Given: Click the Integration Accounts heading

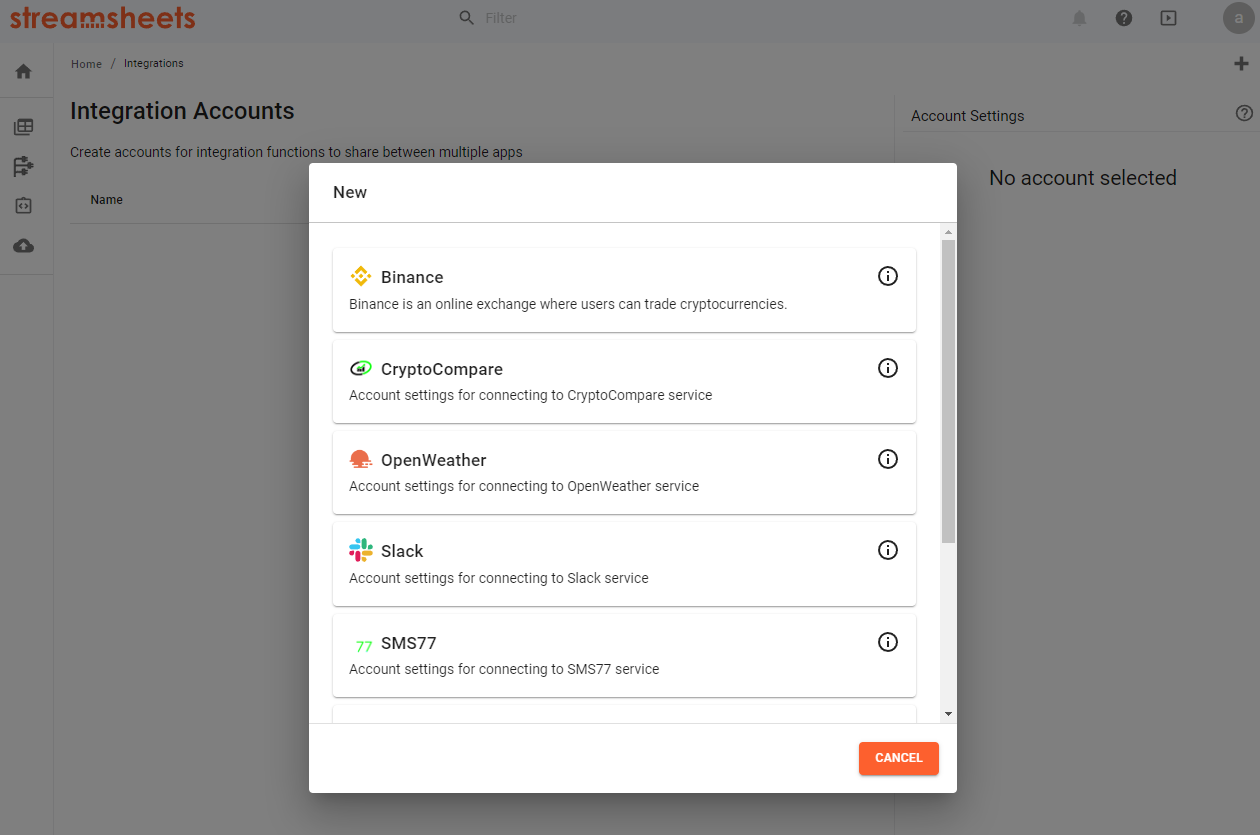Looking at the screenshot, I should click(182, 111).
